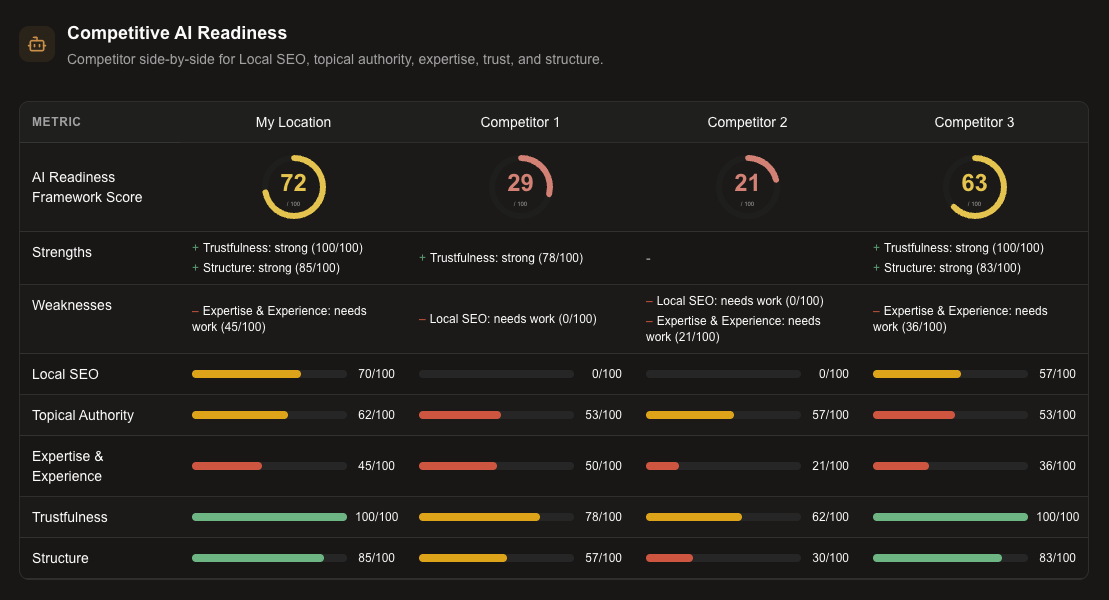Screen dimensions: 1109x600
Task: Click the Competitor 3 score gauge showing 63
Action: point(975,187)
